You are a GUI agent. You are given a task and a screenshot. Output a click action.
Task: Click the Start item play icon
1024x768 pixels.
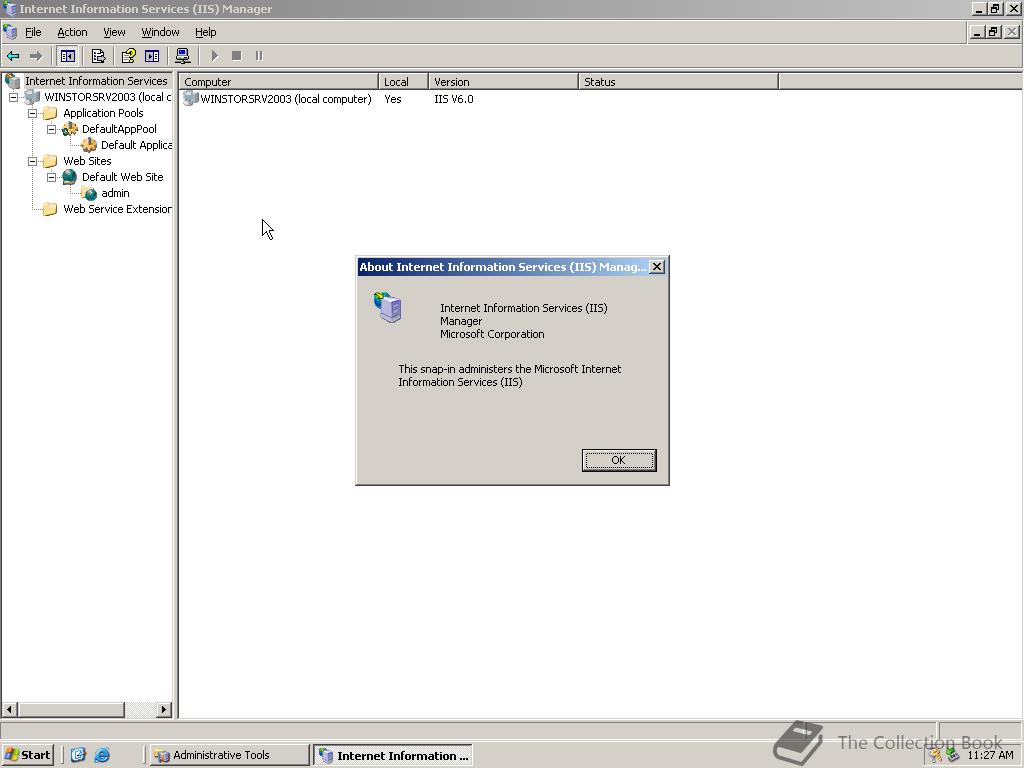(x=214, y=56)
